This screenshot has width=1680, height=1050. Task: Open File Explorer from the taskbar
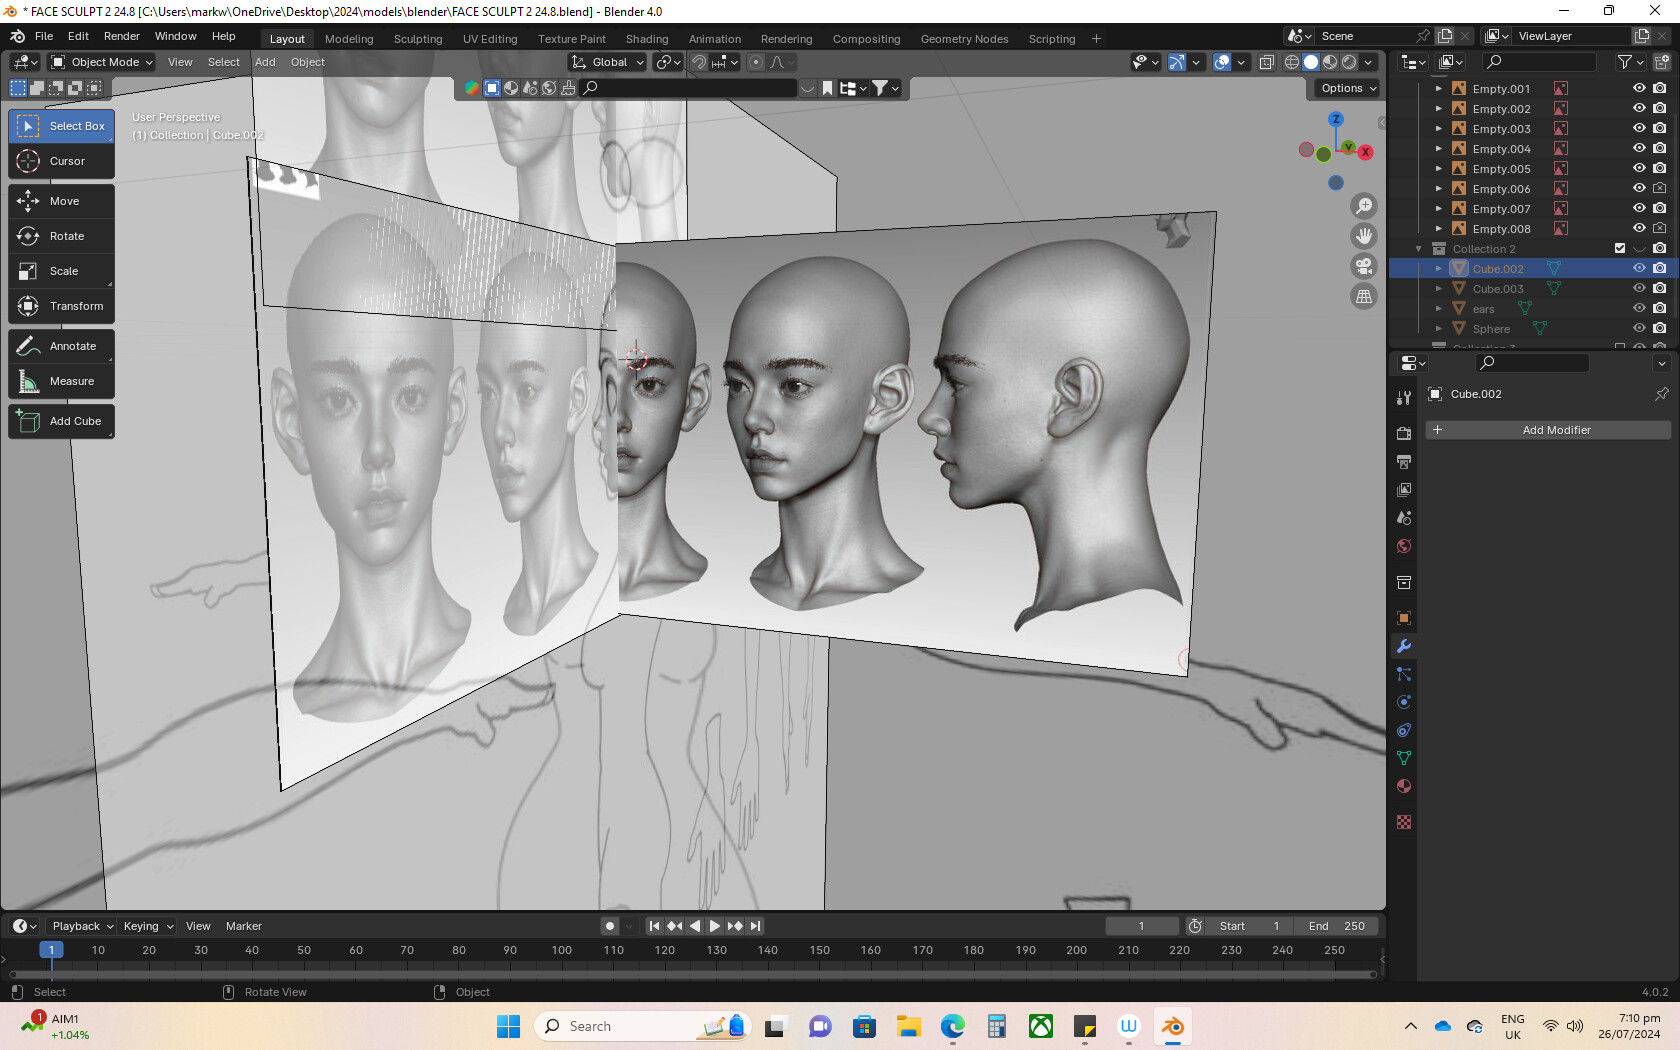[908, 1026]
